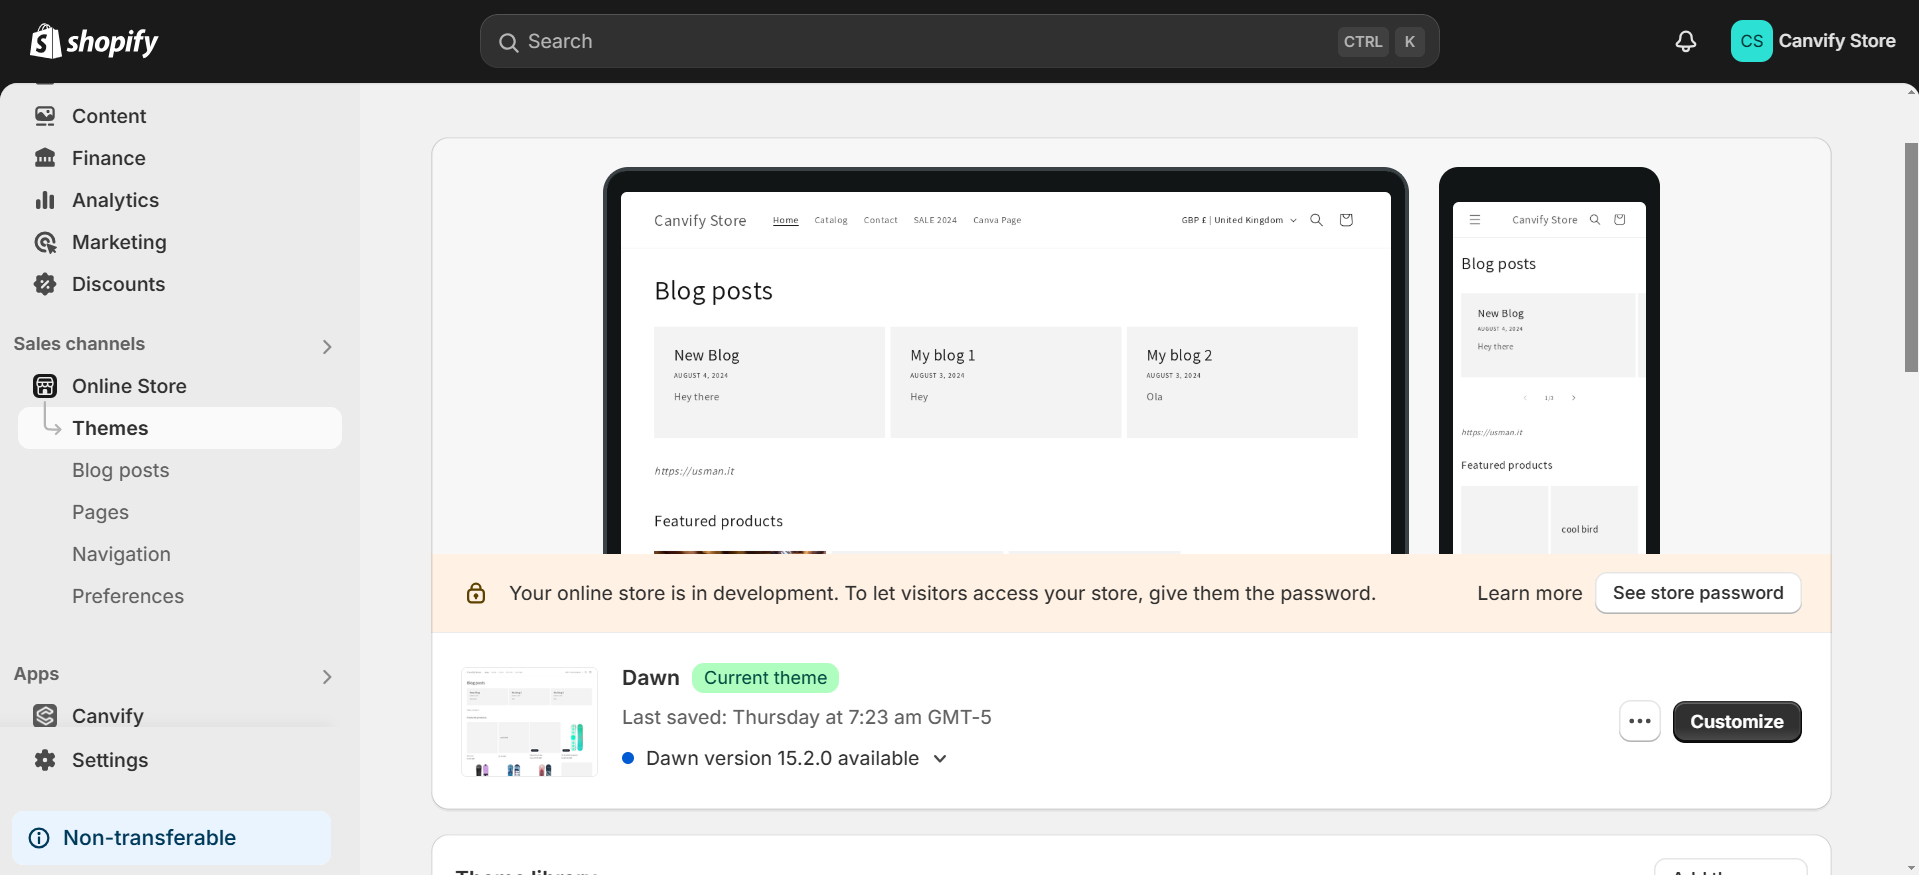This screenshot has height=875, width=1919.
Task: Click the Shopify logo
Action: (x=94, y=41)
